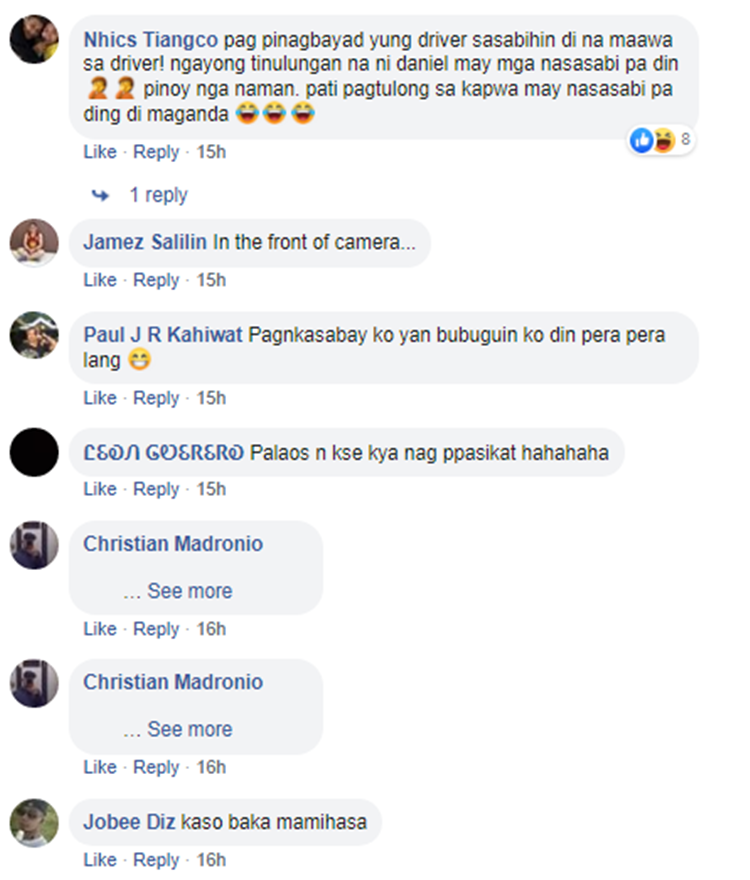Image resolution: width=750 pixels, height=880 pixels.
Task: Like Paul J R Kahiwat's comment
Action: click(100, 398)
